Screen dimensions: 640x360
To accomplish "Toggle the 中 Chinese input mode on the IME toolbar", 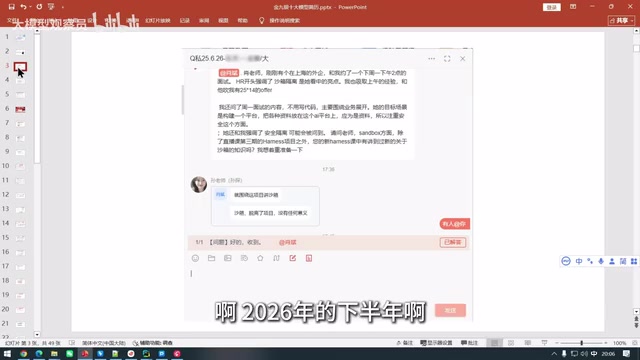I will tap(579, 261).
